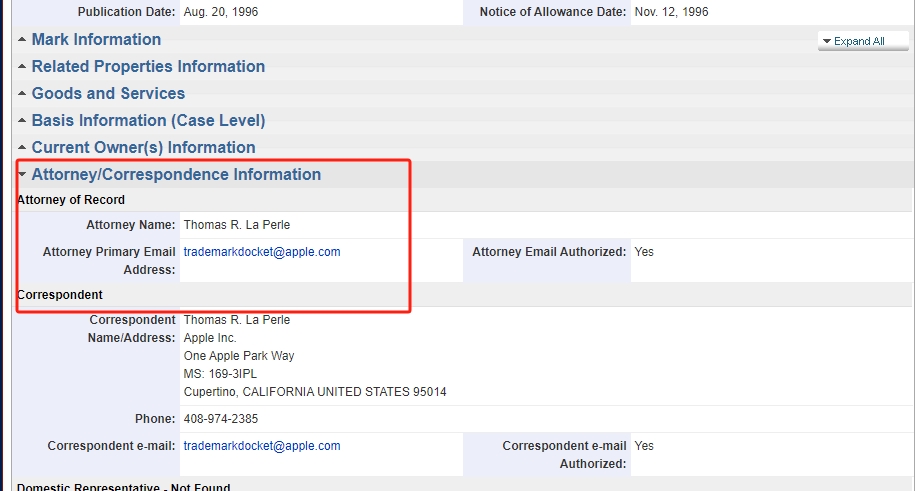Screen dimensions: 920x491
Task: Click the arrow icon beside Goods and Services
Action: coord(22,94)
